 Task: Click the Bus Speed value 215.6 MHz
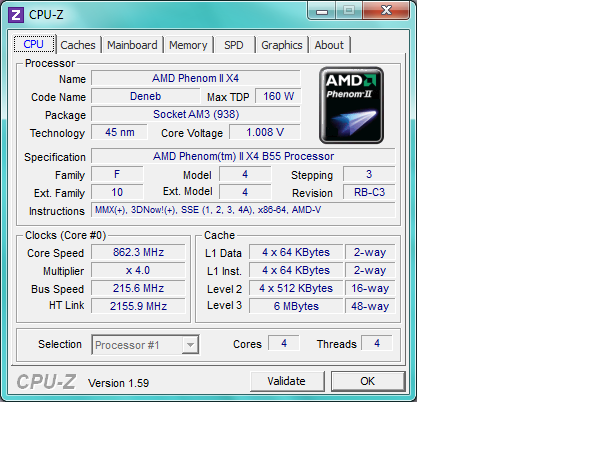tap(138, 288)
